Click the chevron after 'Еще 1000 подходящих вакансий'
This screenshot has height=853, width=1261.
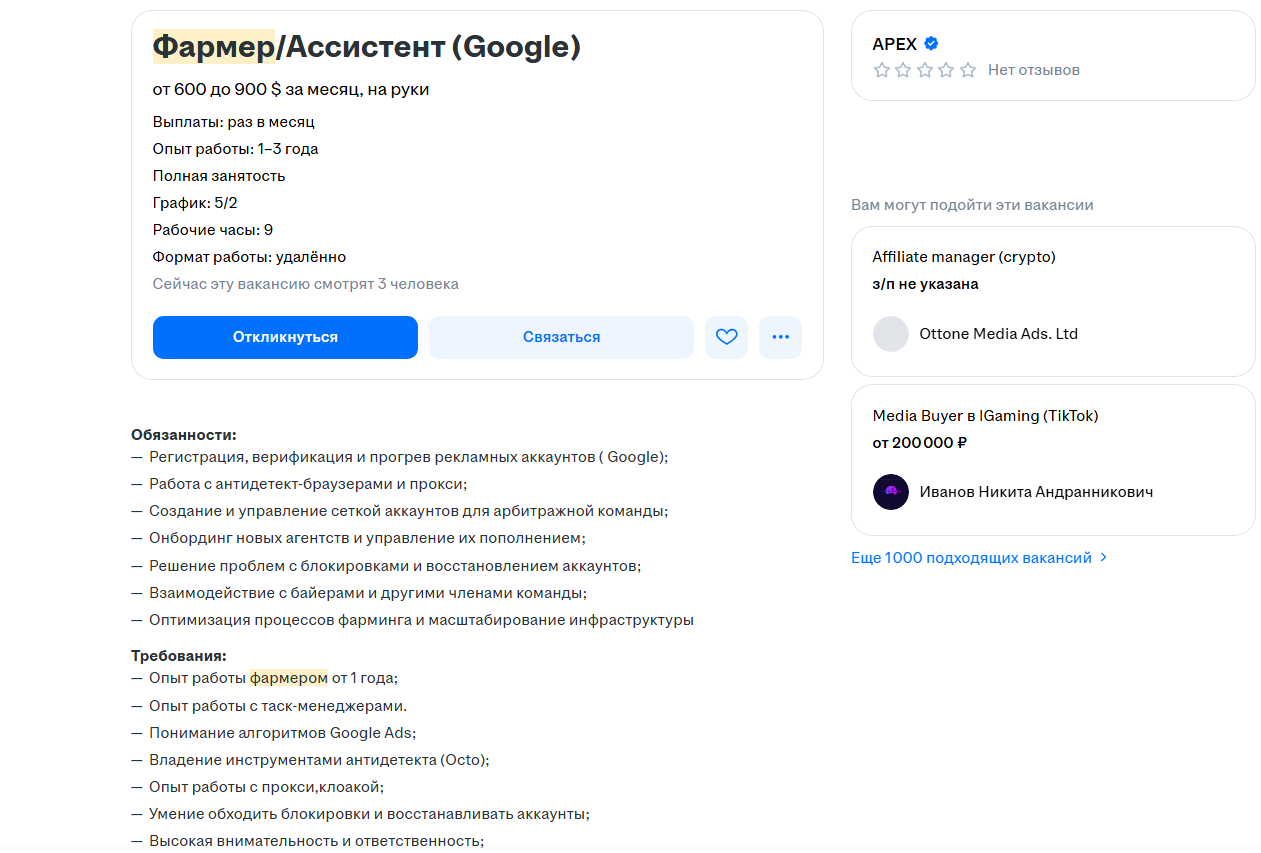1103,557
